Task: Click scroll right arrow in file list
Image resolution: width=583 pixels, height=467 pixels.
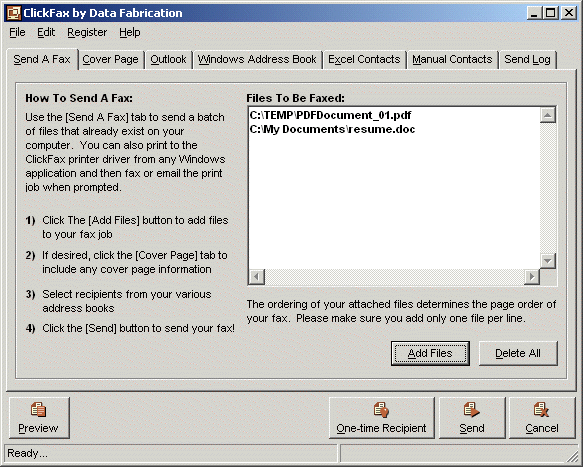Action: point(532,277)
